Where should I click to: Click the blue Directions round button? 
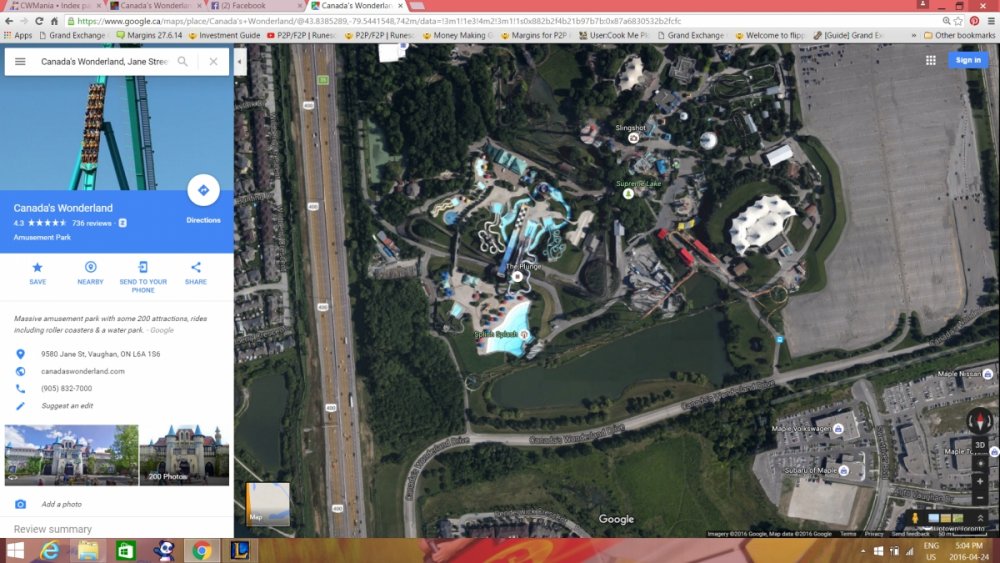coord(203,190)
